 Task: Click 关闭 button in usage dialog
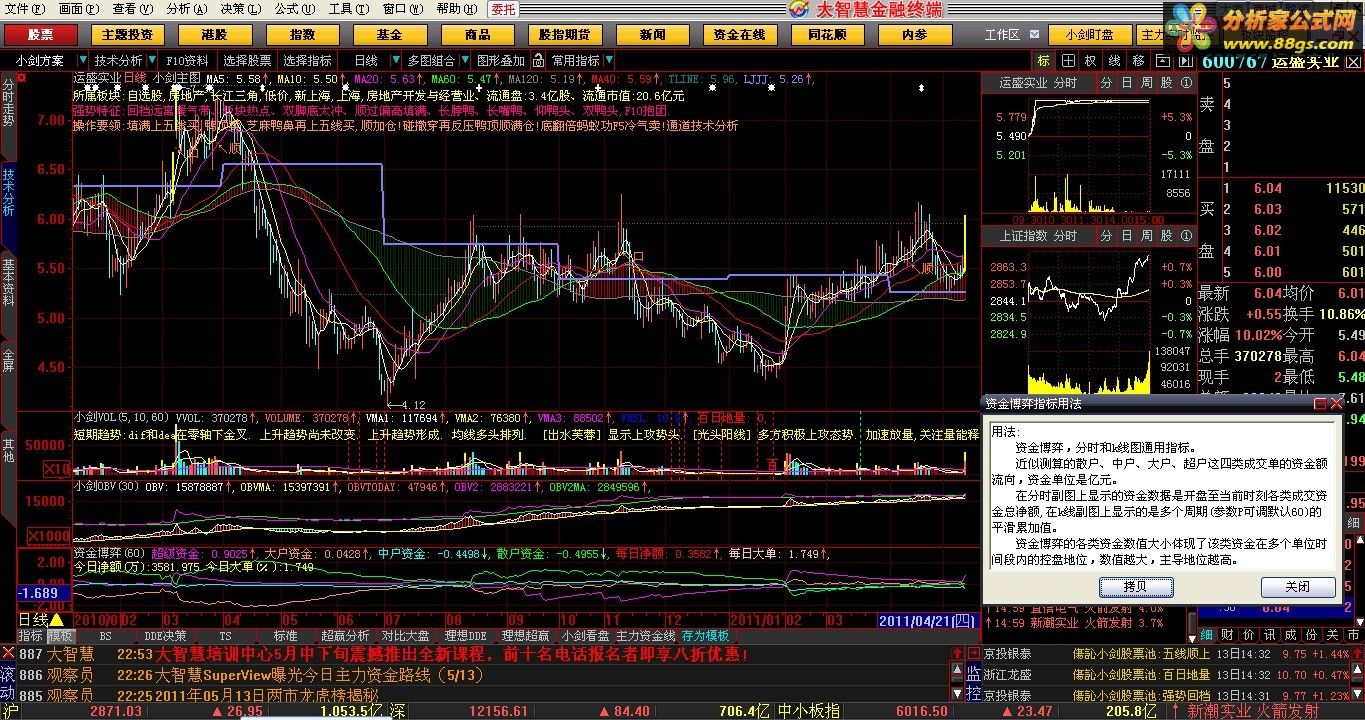(x=1297, y=586)
